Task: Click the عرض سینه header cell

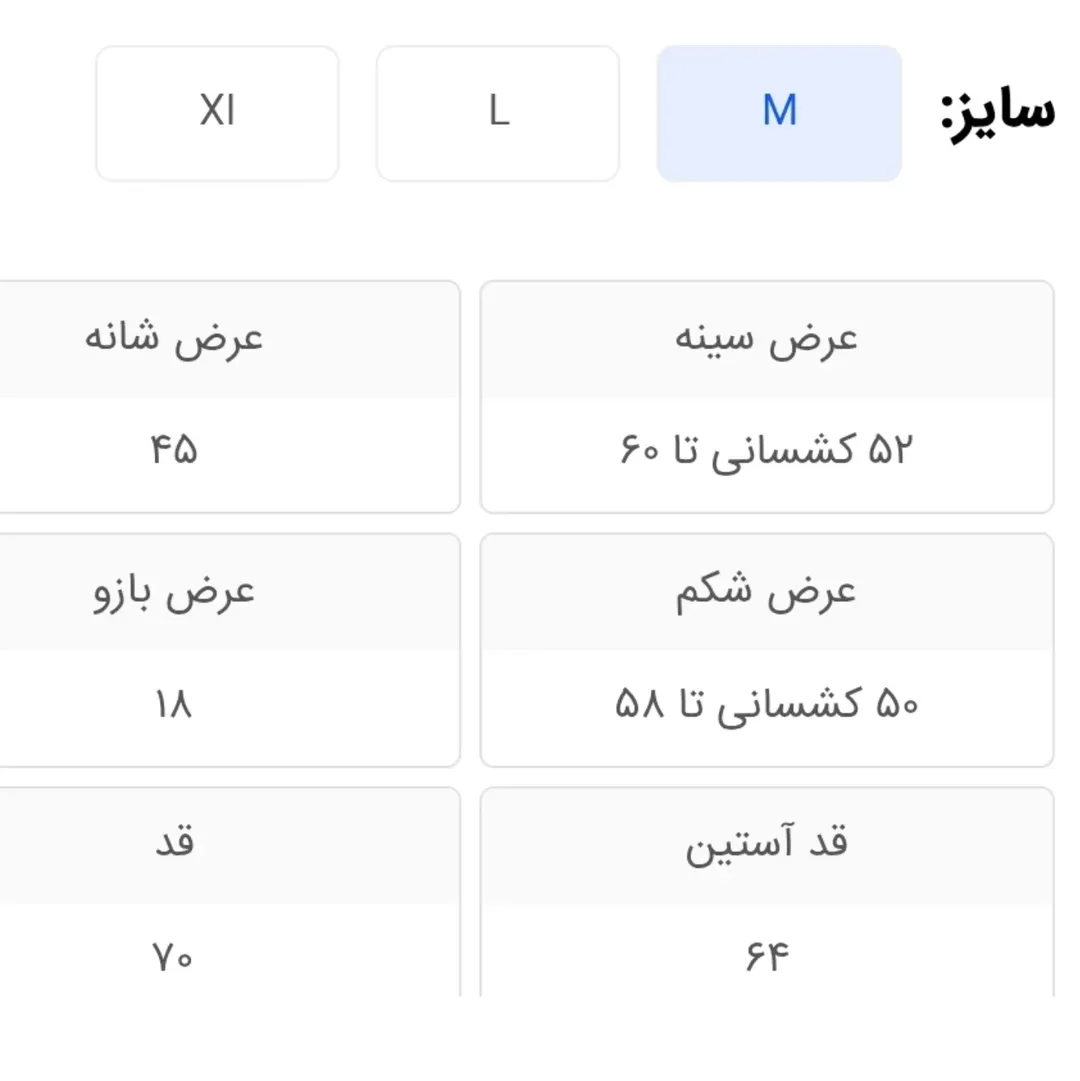Action: (767, 339)
